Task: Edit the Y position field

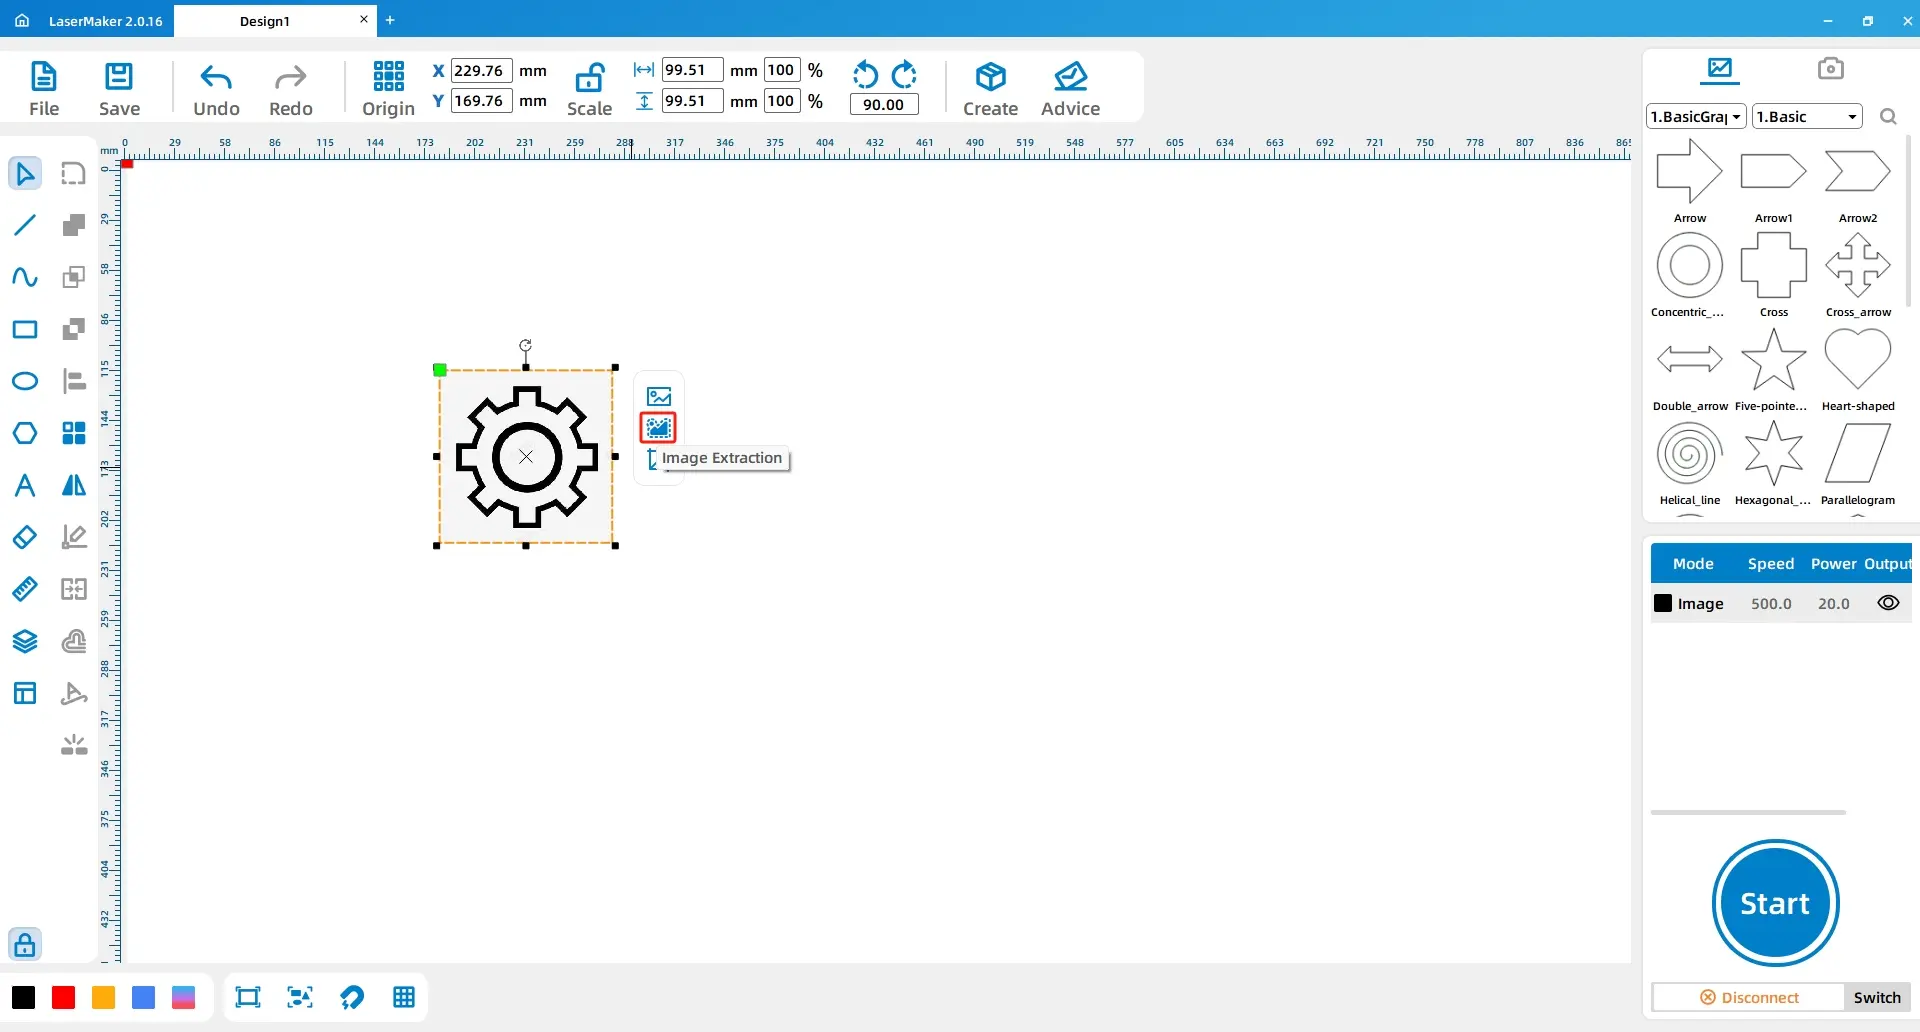Action: [481, 101]
